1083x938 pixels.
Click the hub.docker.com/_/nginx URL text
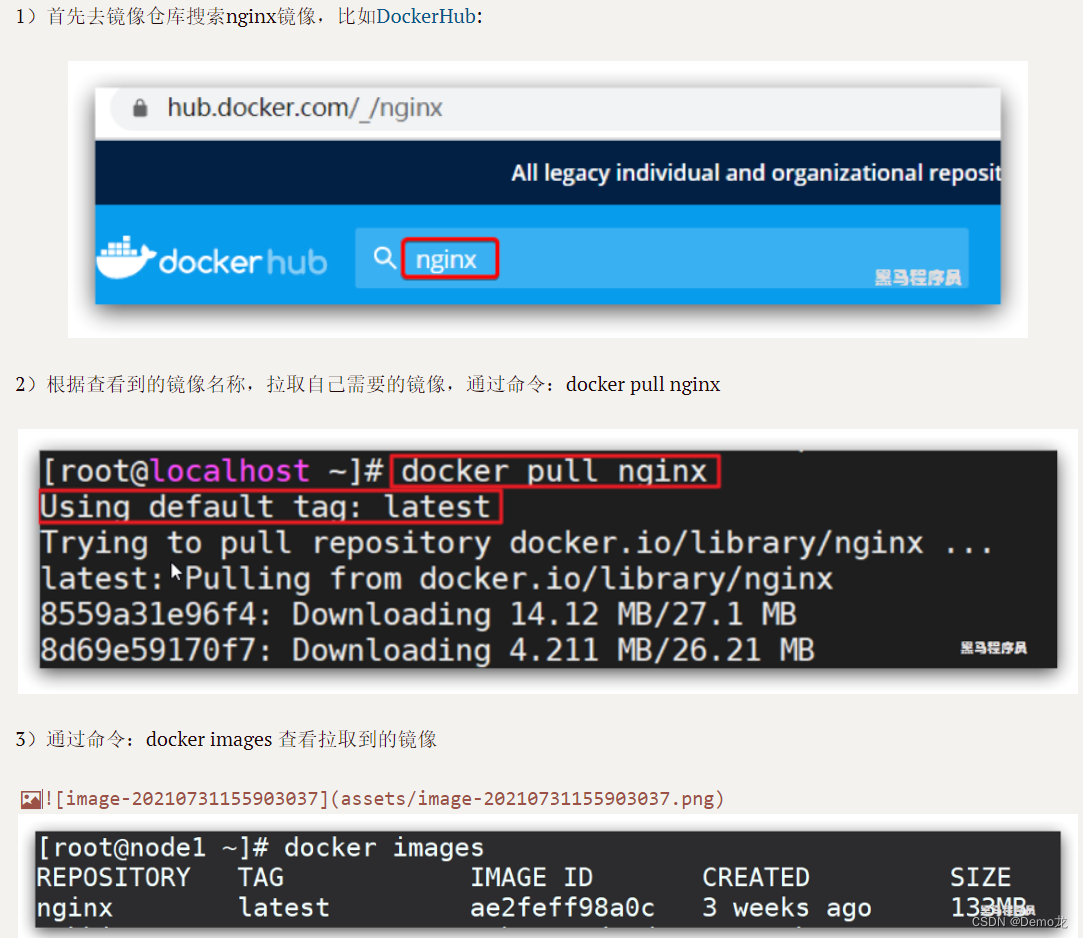pyautogui.click(x=305, y=108)
